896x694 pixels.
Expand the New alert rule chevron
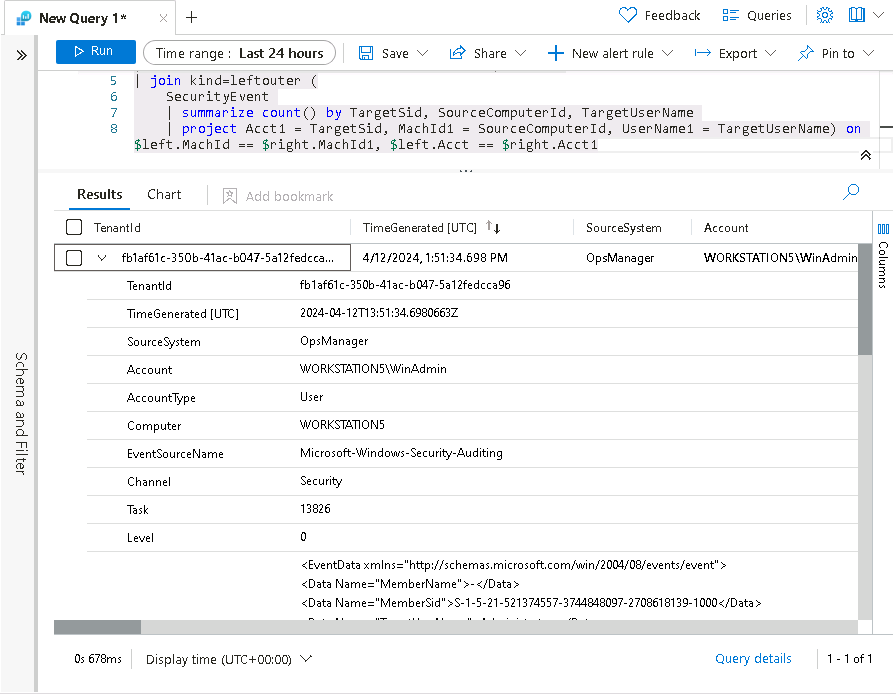click(667, 53)
